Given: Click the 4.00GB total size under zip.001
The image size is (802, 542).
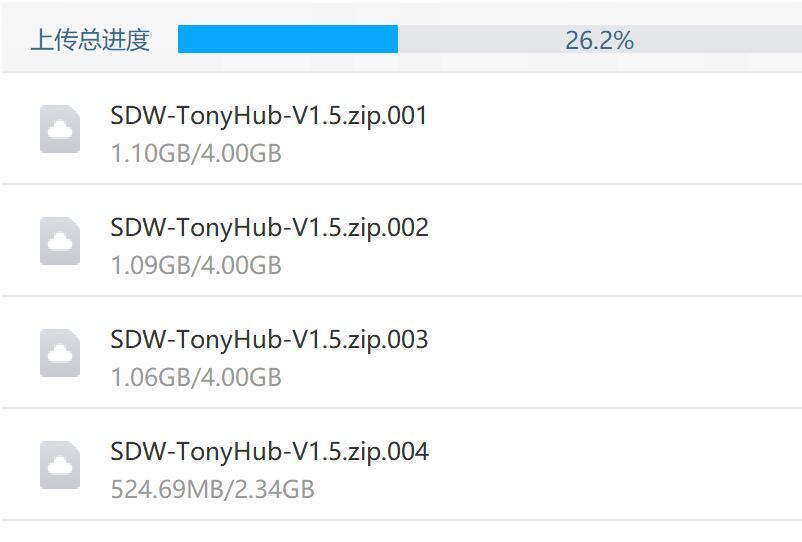Looking at the screenshot, I should (240, 153).
